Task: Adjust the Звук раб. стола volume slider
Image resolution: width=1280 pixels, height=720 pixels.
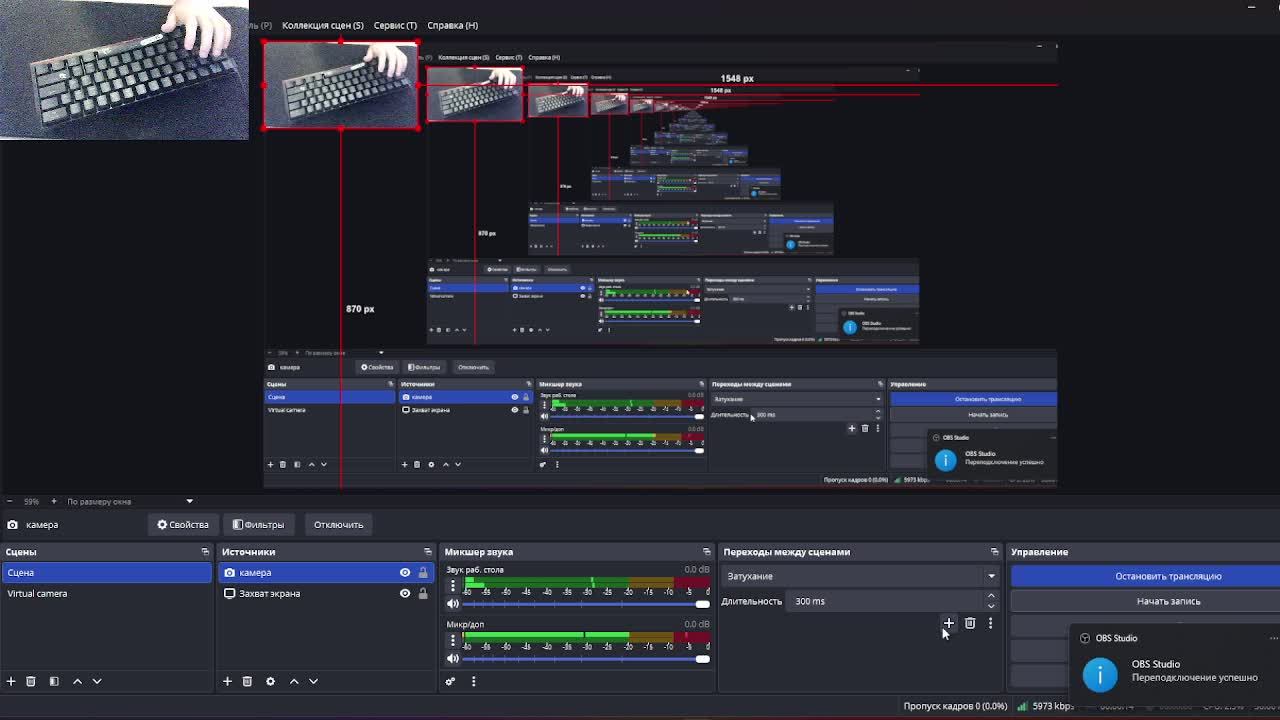Action: tap(586, 604)
